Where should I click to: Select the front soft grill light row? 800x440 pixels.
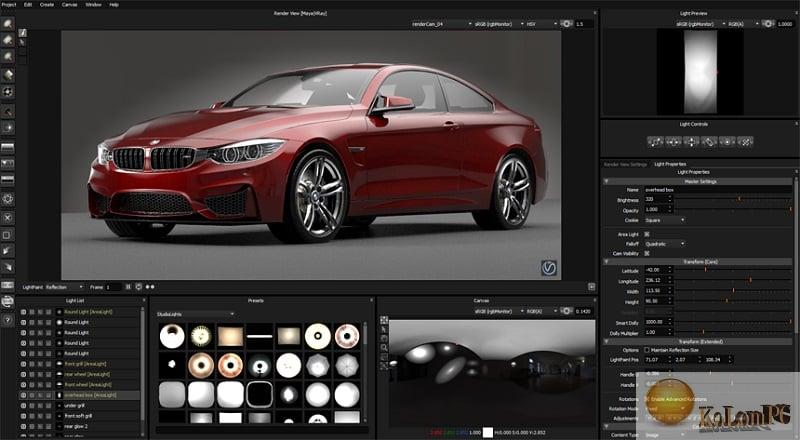click(79, 416)
